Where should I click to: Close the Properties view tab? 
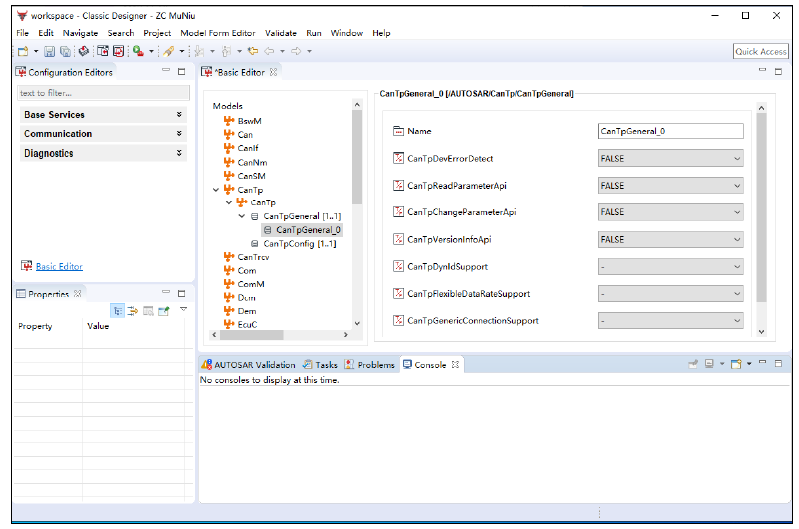point(77,294)
